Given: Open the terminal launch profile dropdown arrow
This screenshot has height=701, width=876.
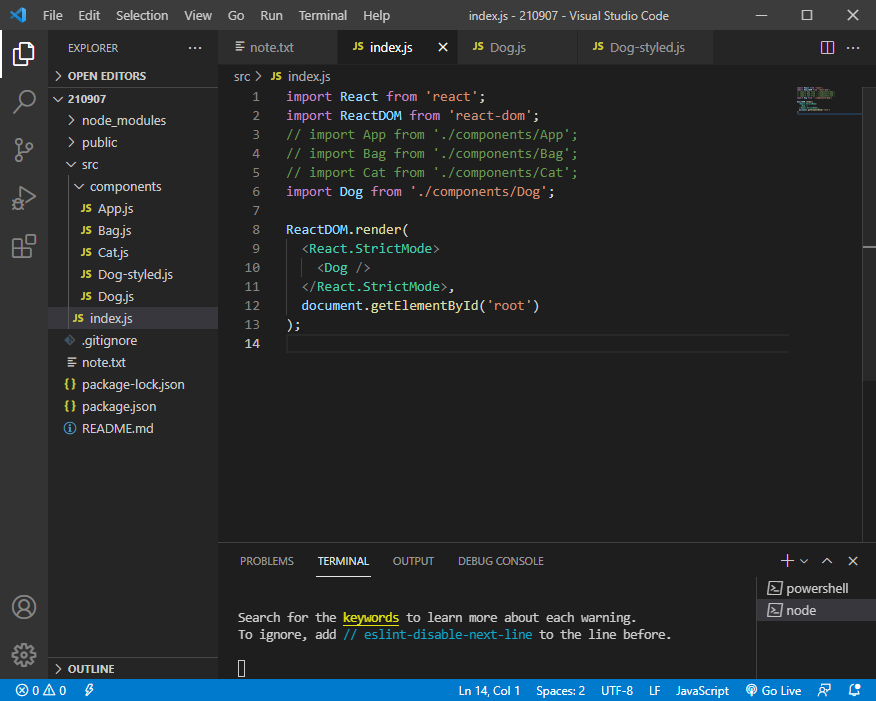Looking at the screenshot, I should (x=804, y=561).
